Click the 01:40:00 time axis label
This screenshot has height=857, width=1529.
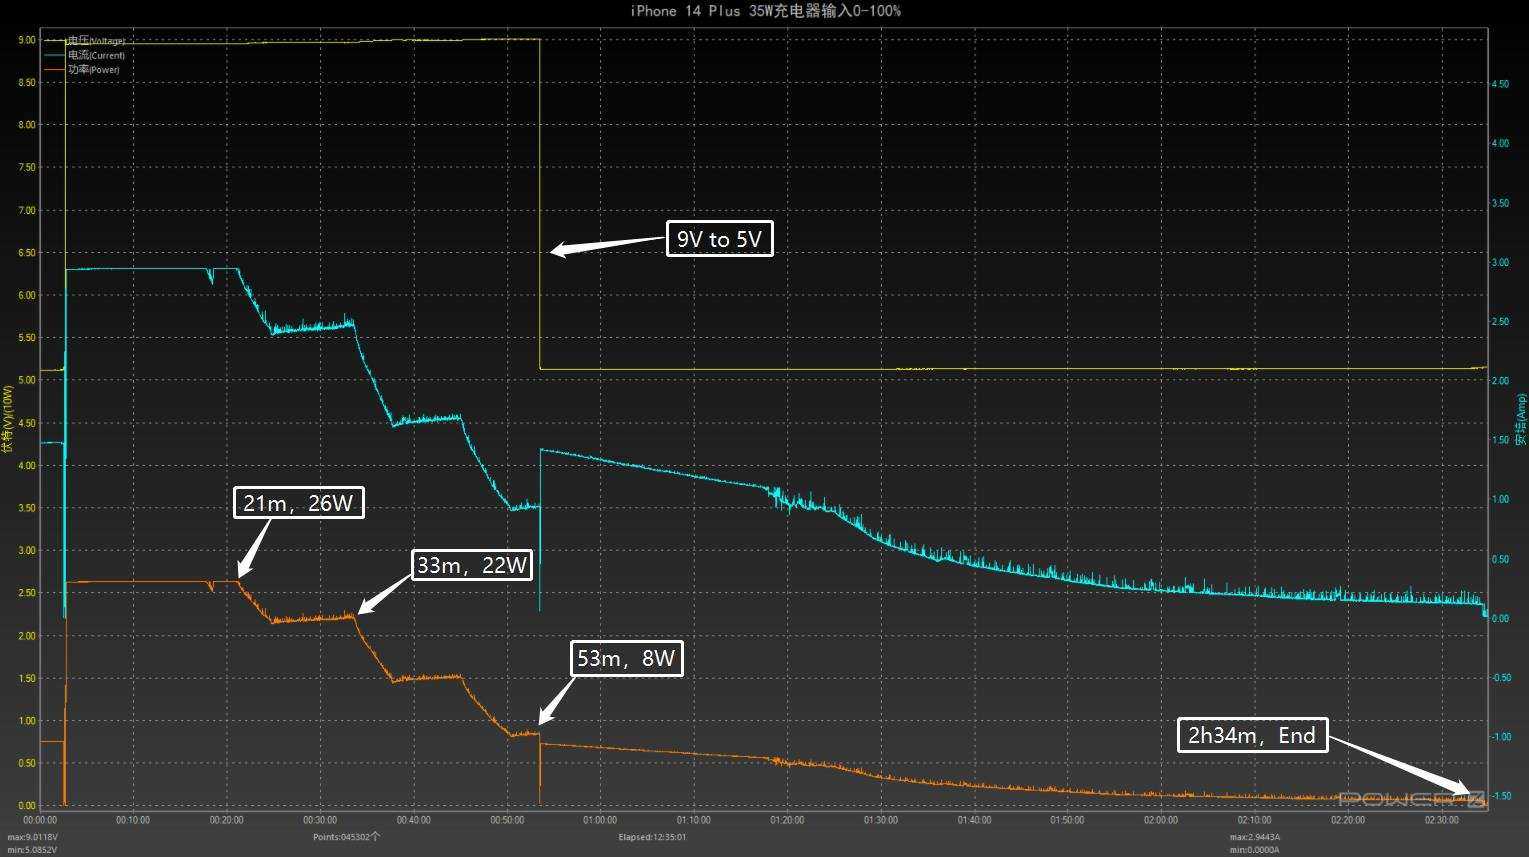974,820
